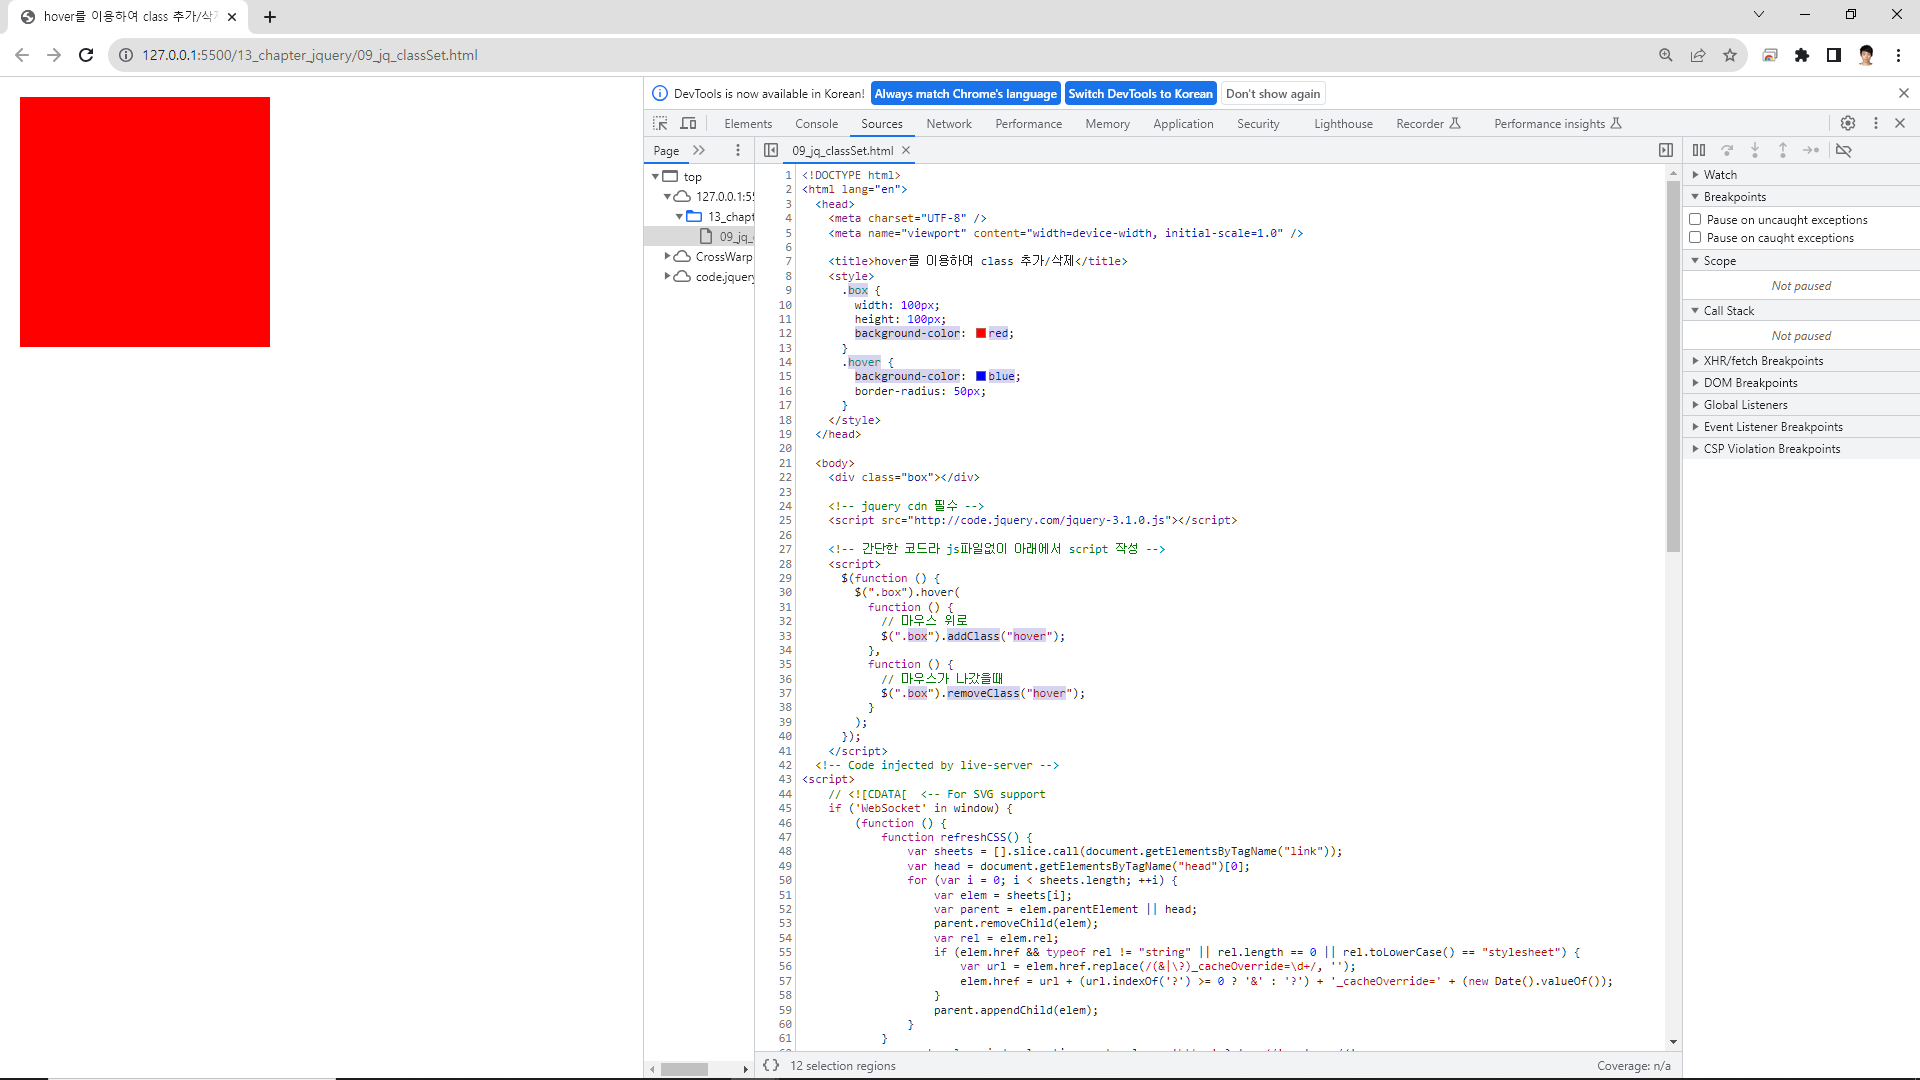
Task: Click the deactivate breakpoints icon
Action: coord(1844,150)
